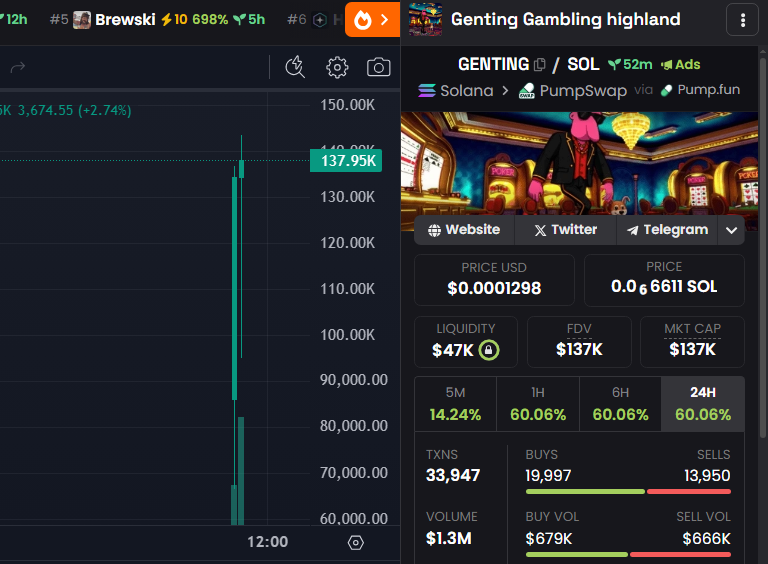Click the liquidity lock icon
This screenshot has width=768, height=564.
488,350
